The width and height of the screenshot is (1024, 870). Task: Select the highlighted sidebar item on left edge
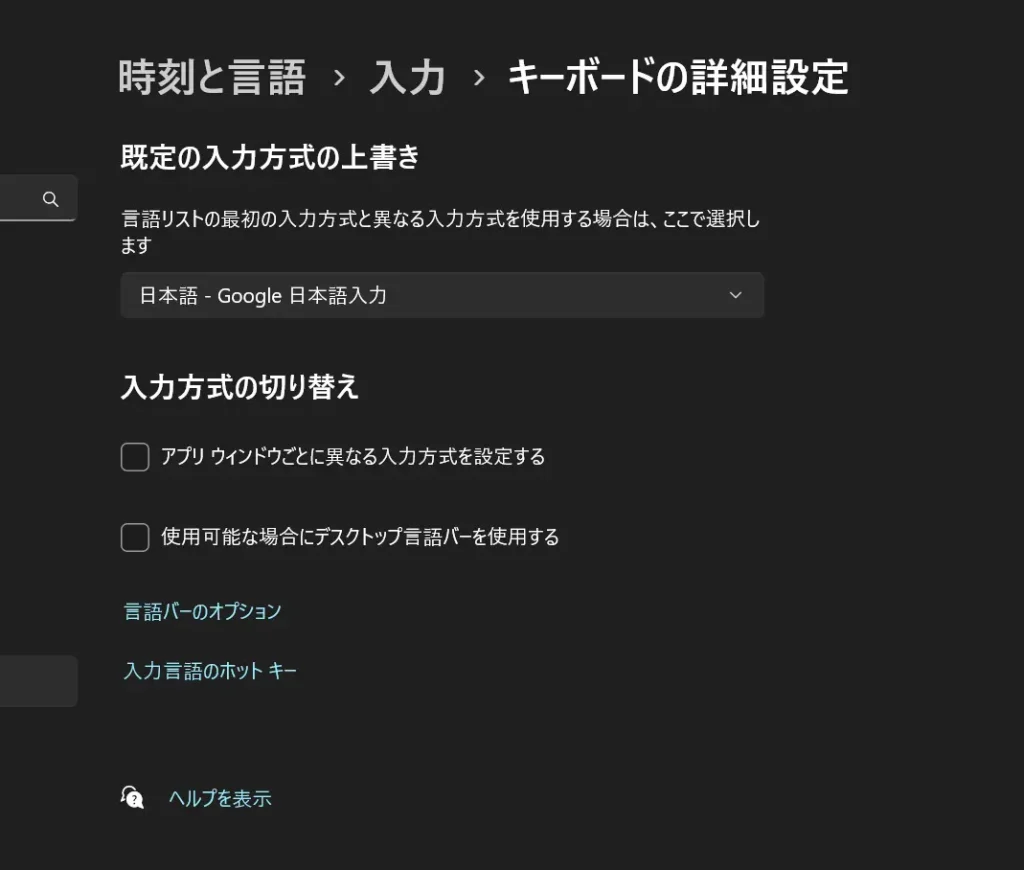[x=39, y=681]
